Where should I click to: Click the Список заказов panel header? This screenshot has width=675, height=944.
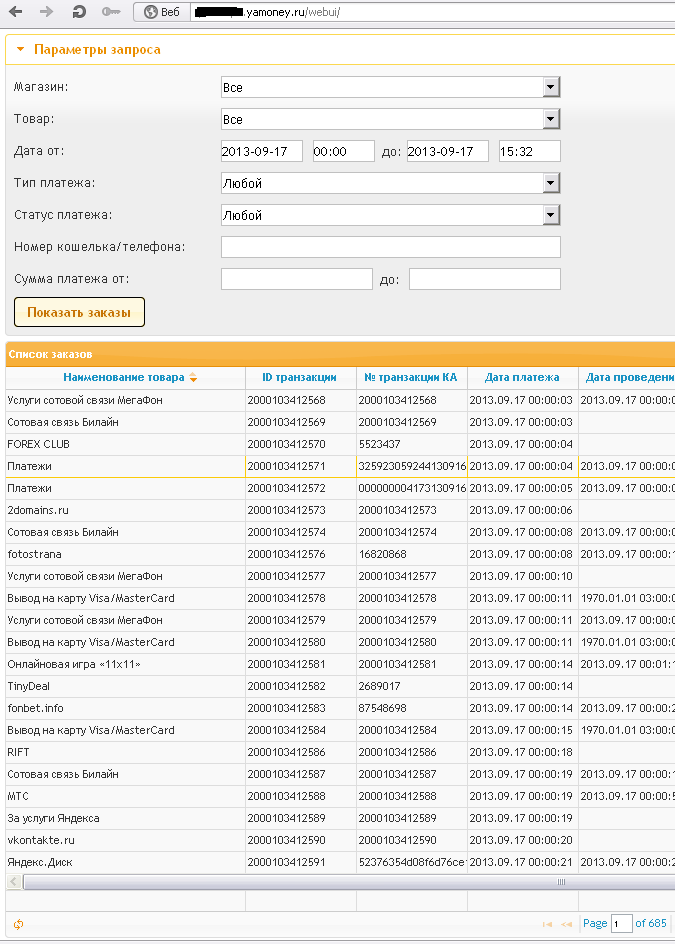[x=340, y=354]
